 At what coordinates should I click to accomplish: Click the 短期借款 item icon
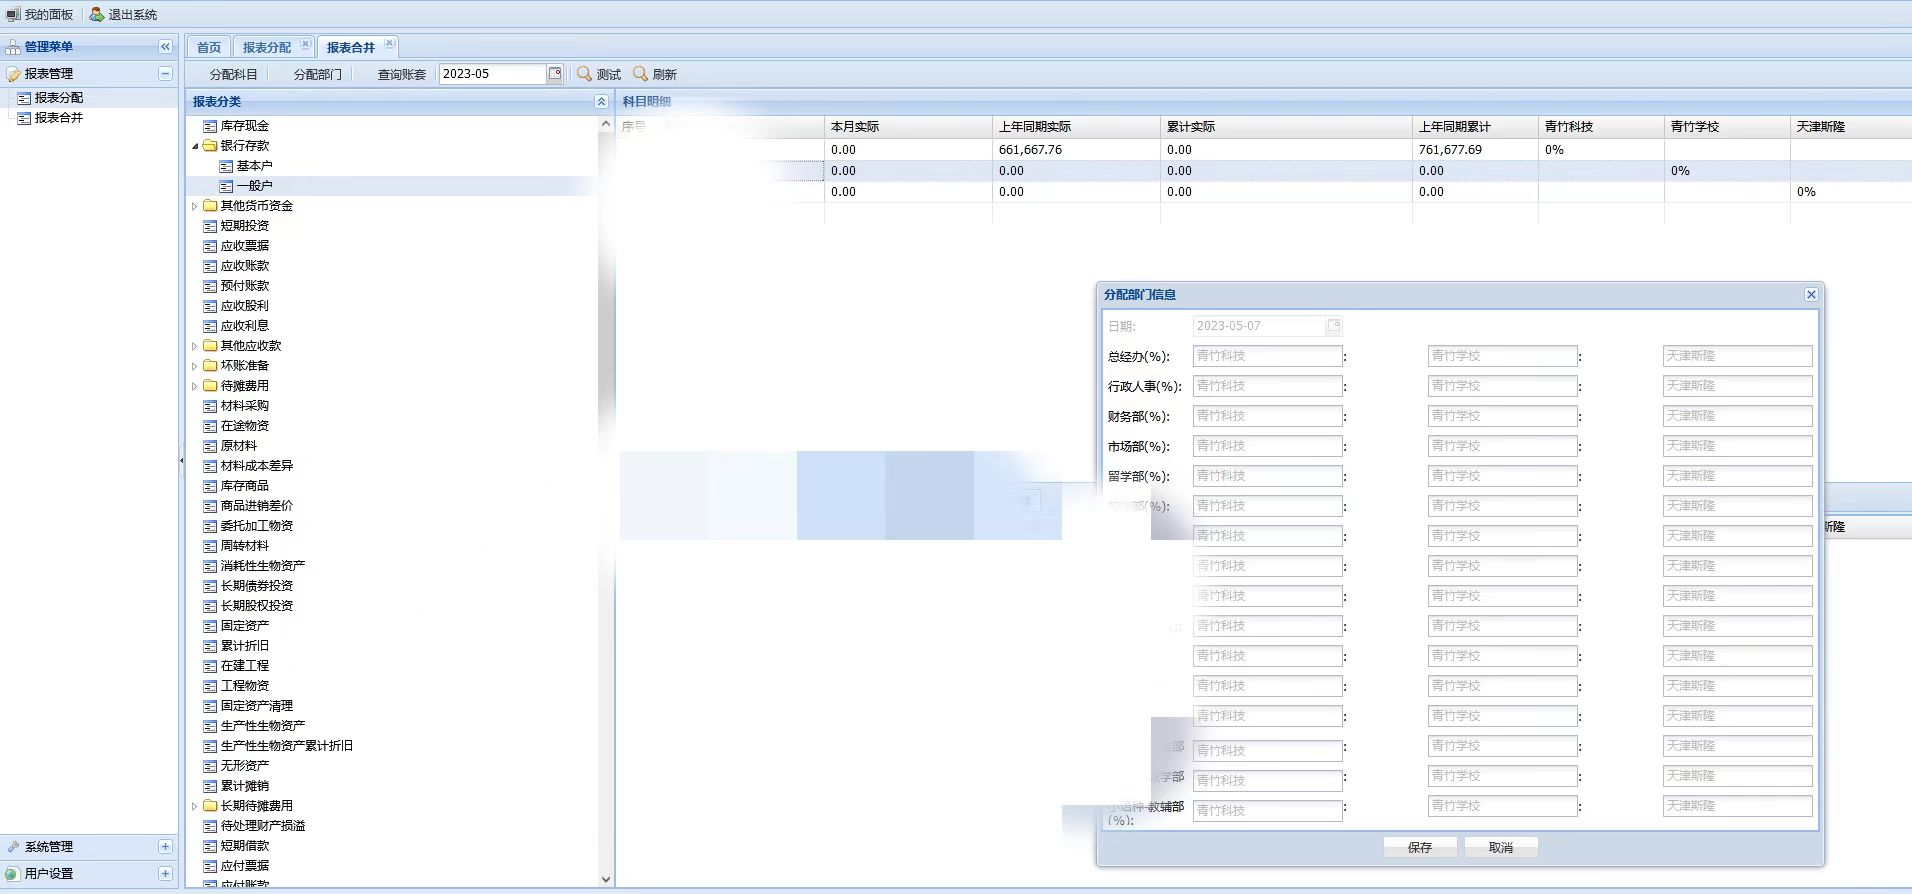[210, 846]
